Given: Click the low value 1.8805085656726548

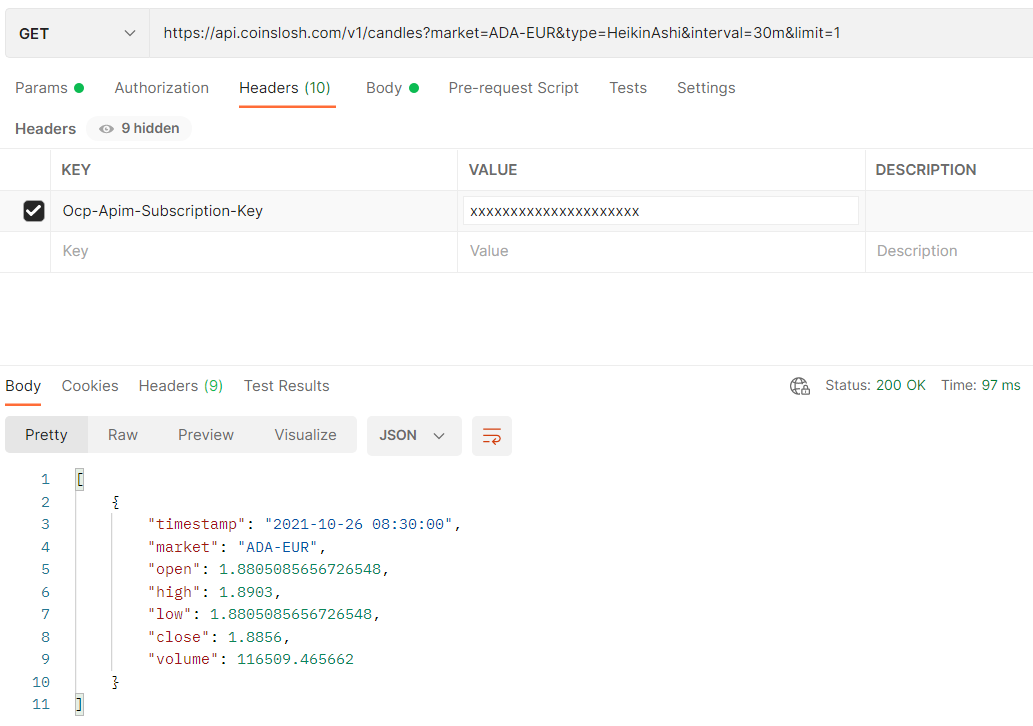Looking at the screenshot, I should (x=291, y=614).
